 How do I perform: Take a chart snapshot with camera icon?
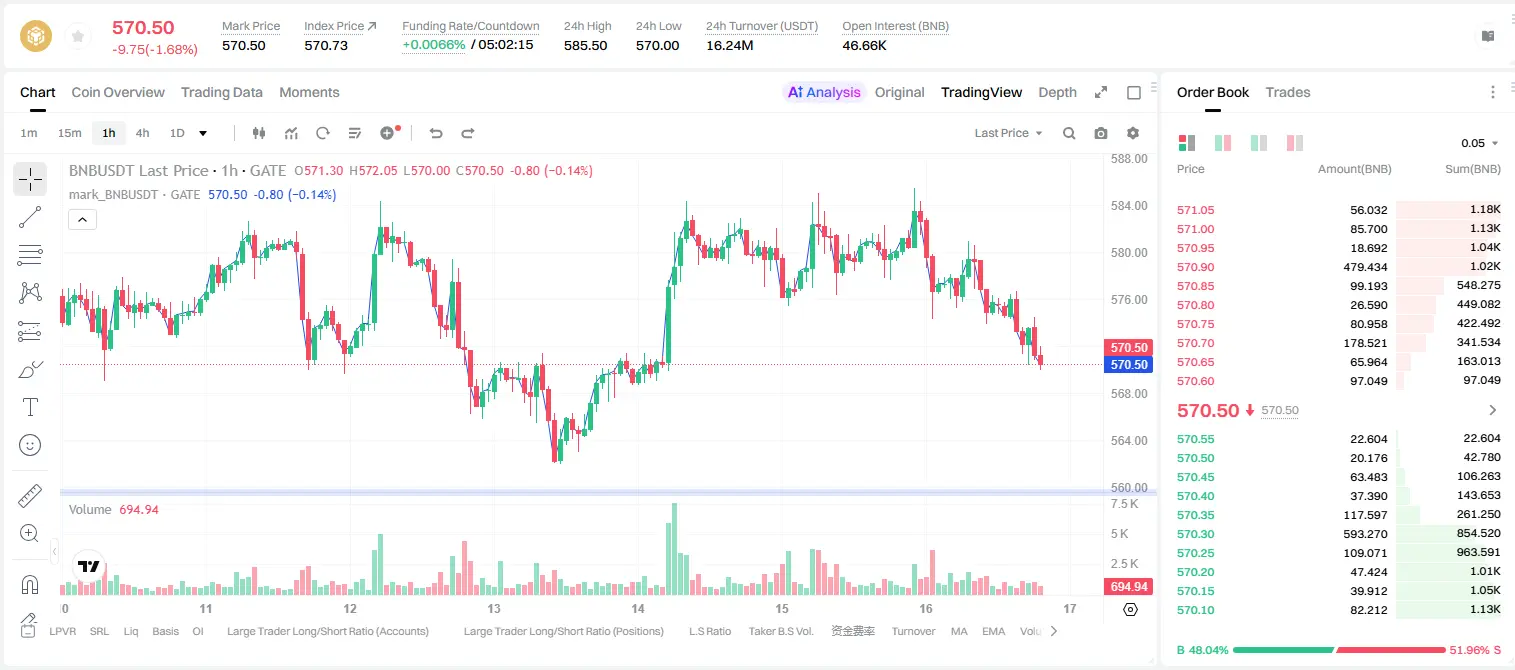[1101, 133]
